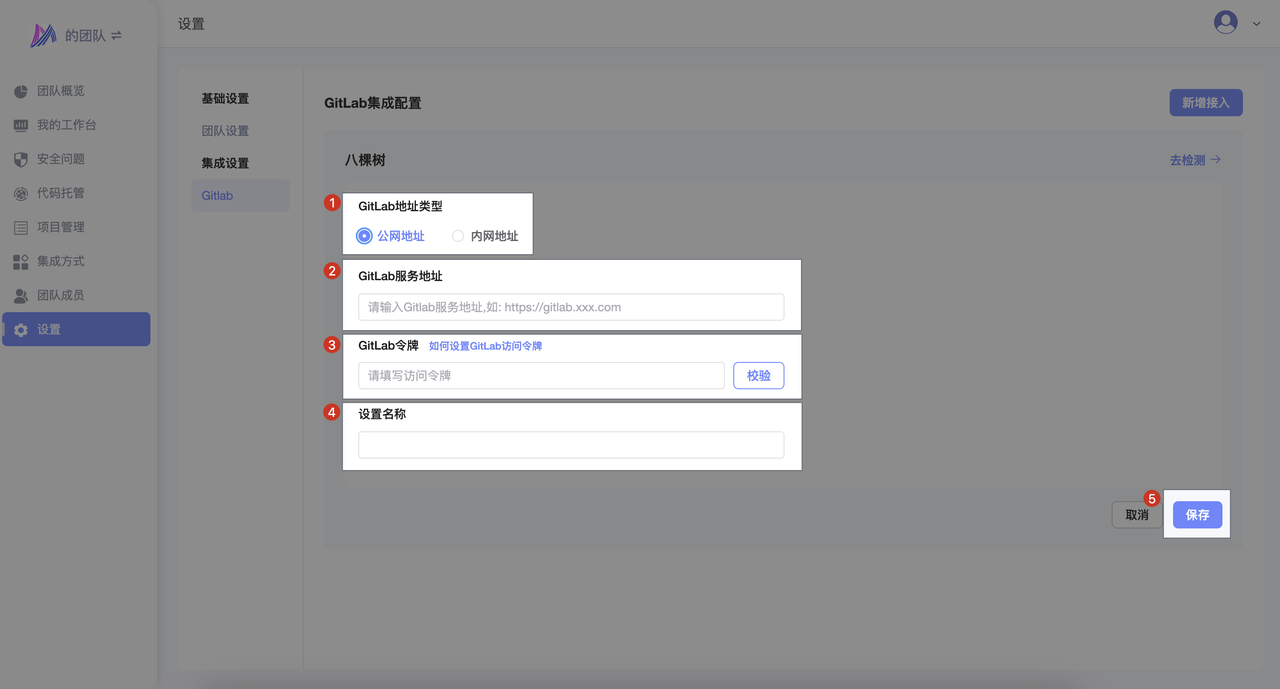Select the 公网地址 radio button
Viewport: 1280px width, 689px height.
[364, 236]
